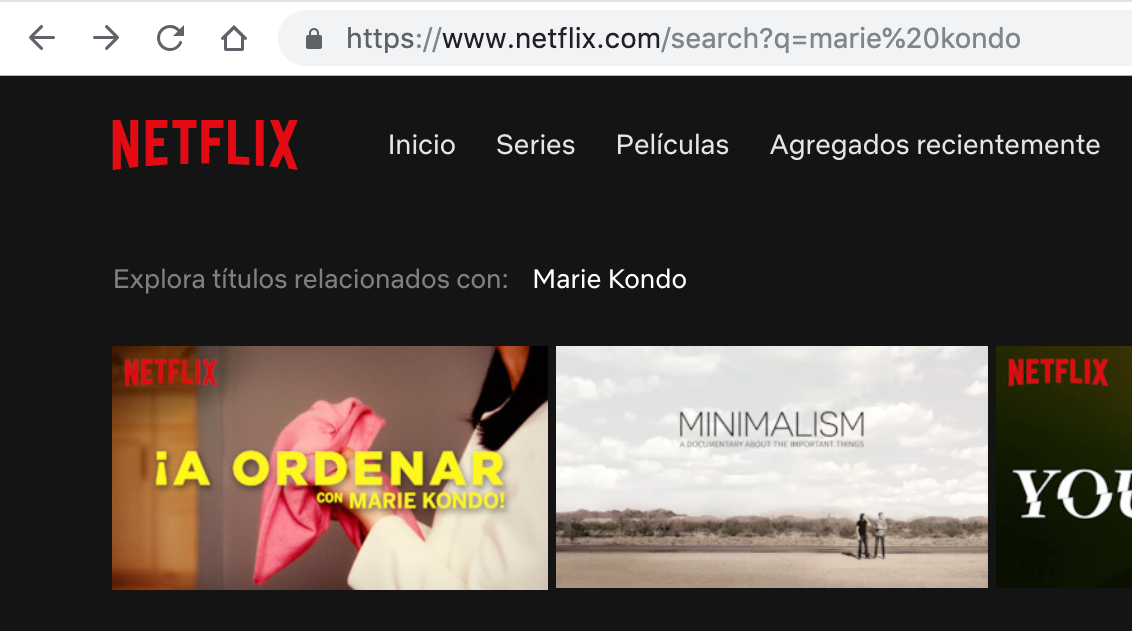Viewport: 1132px width, 631px height.
Task: Click the Netflix badge on ¡A Ordenar poster
Action: click(x=170, y=373)
